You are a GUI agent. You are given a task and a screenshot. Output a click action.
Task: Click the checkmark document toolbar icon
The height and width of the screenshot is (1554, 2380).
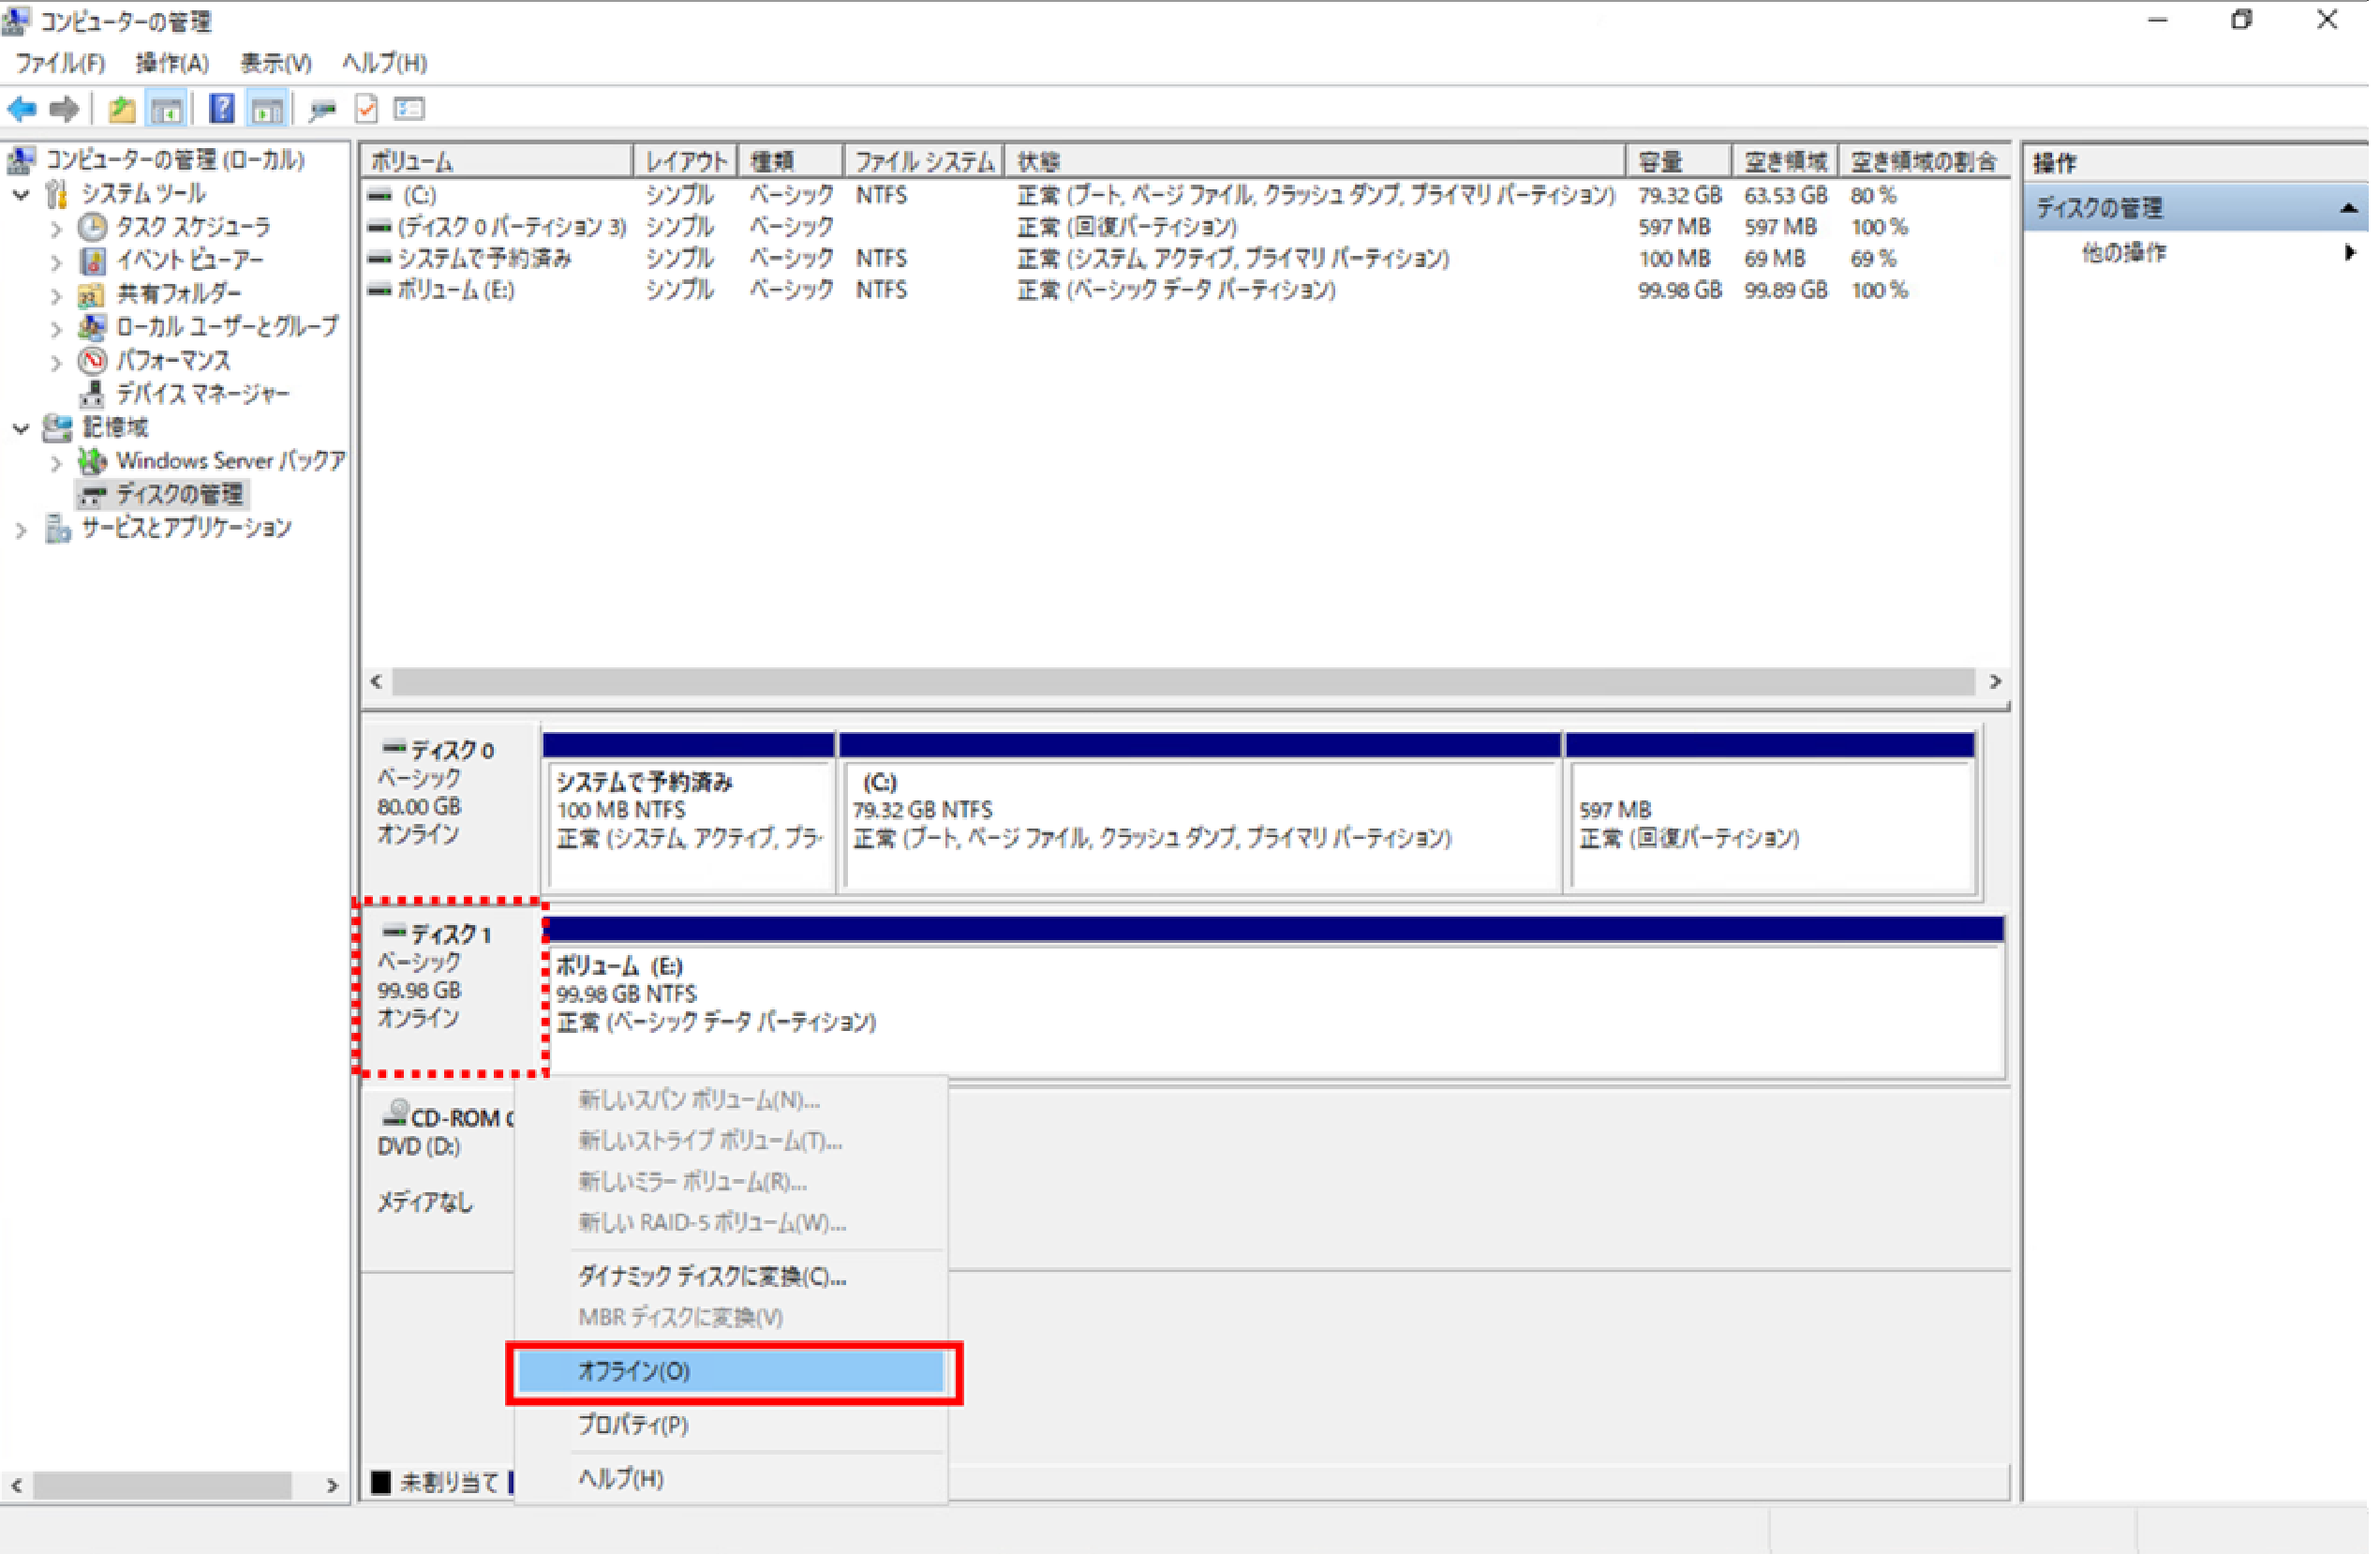click(367, 109)
